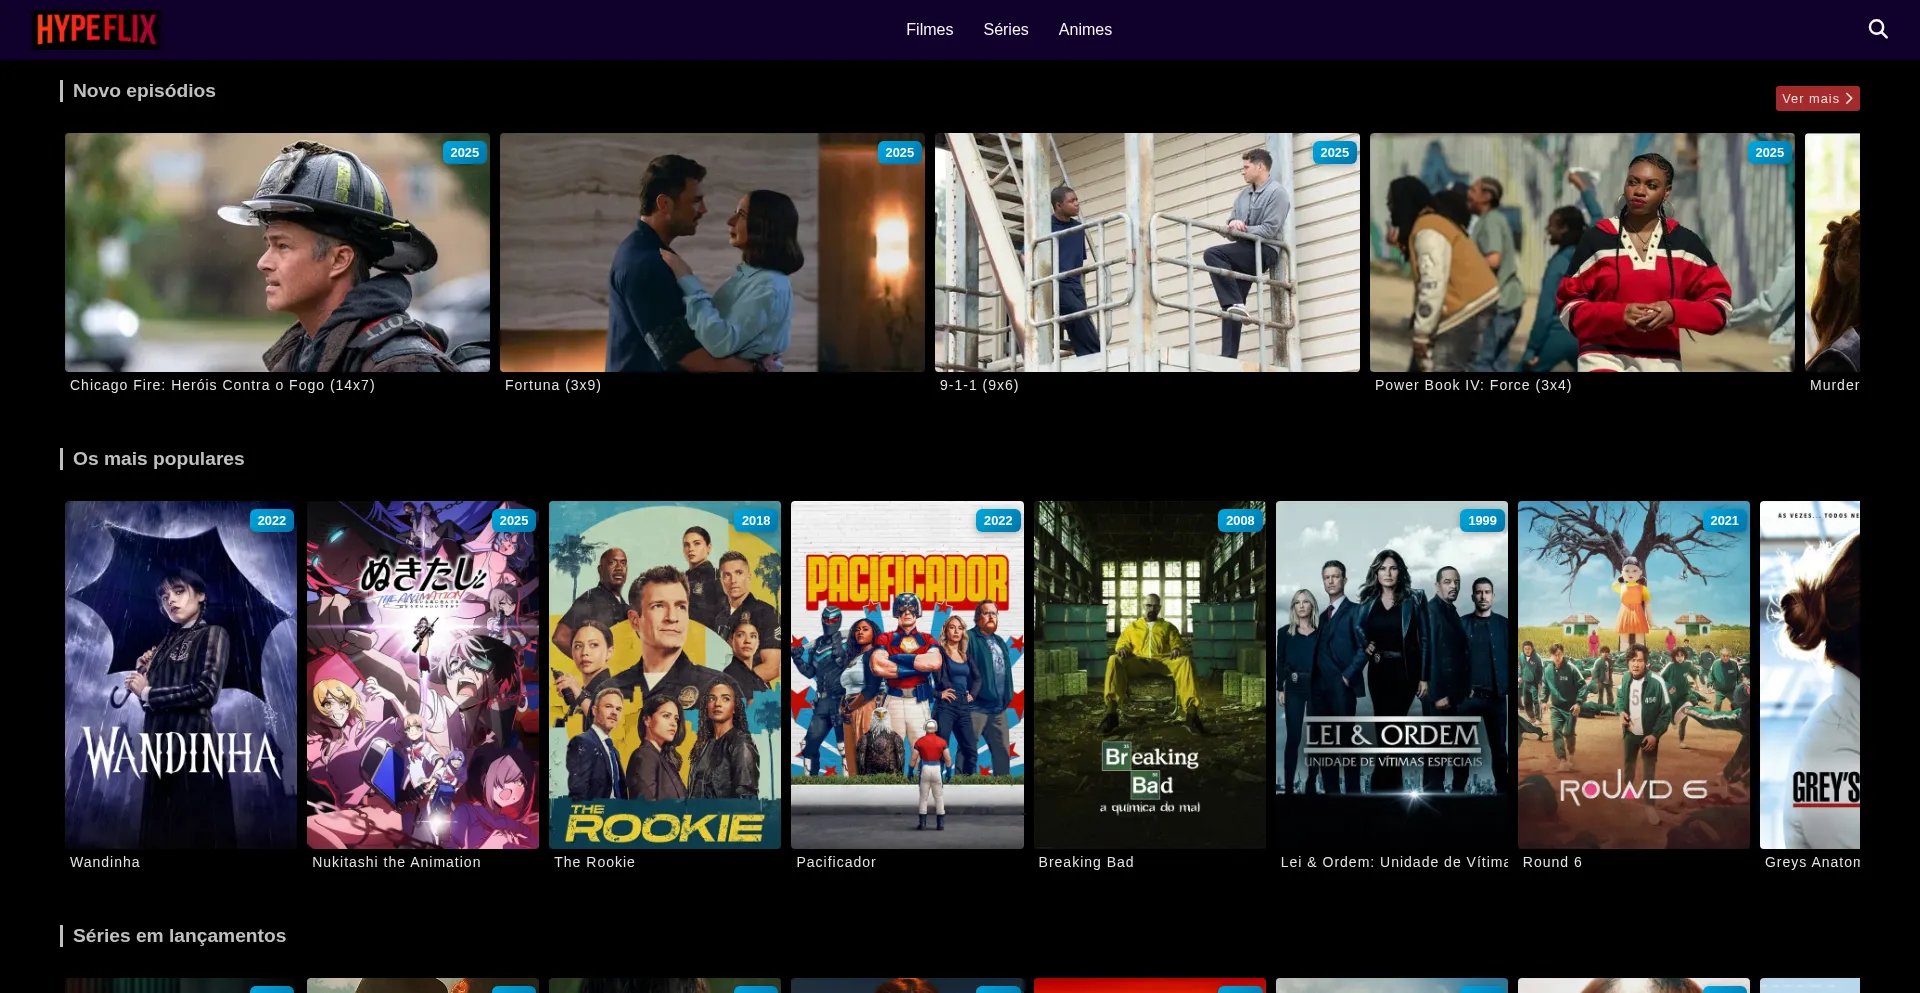
Task: Open Power Book IV: Force episode thumbnail
Action: tap(1582, 252)
